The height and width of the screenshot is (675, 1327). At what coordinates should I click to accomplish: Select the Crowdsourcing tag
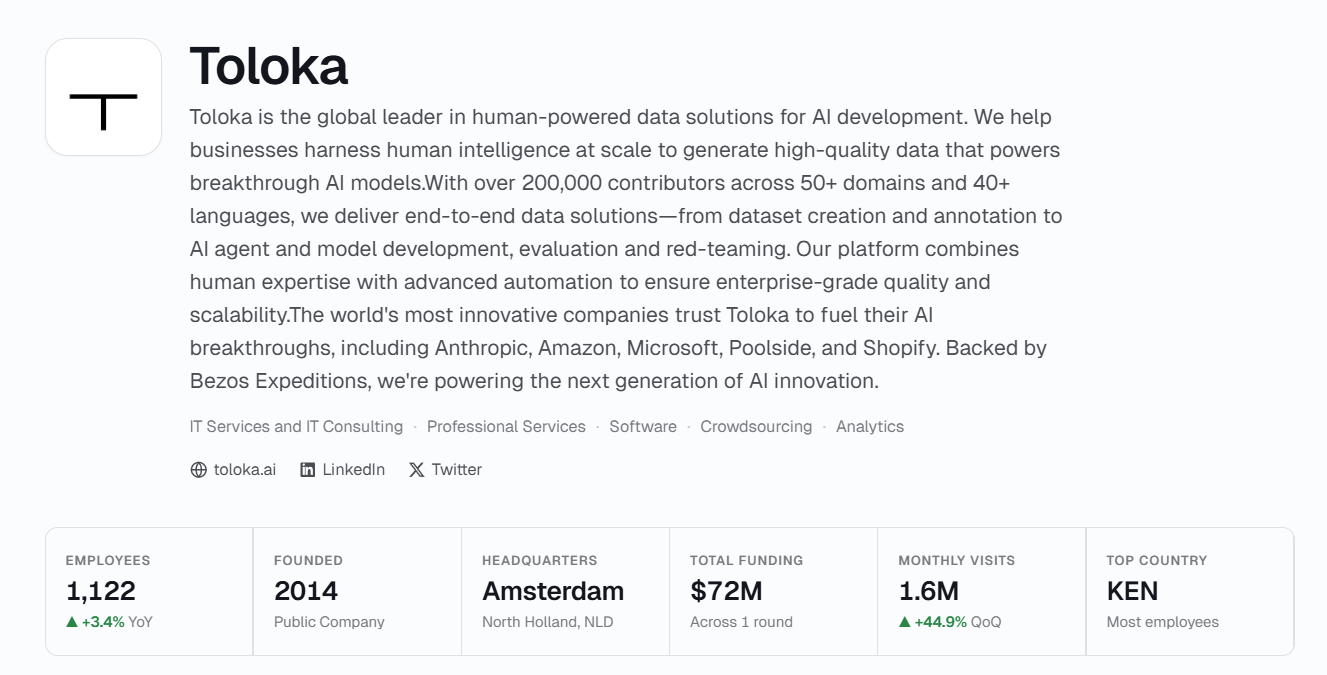tap(756, 426)
